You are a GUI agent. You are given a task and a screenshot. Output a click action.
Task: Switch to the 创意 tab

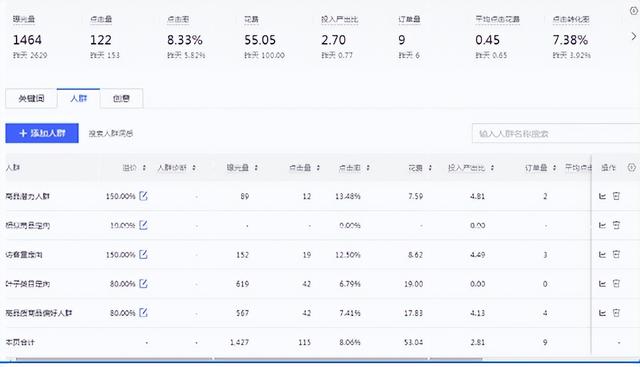pos(122,98)
